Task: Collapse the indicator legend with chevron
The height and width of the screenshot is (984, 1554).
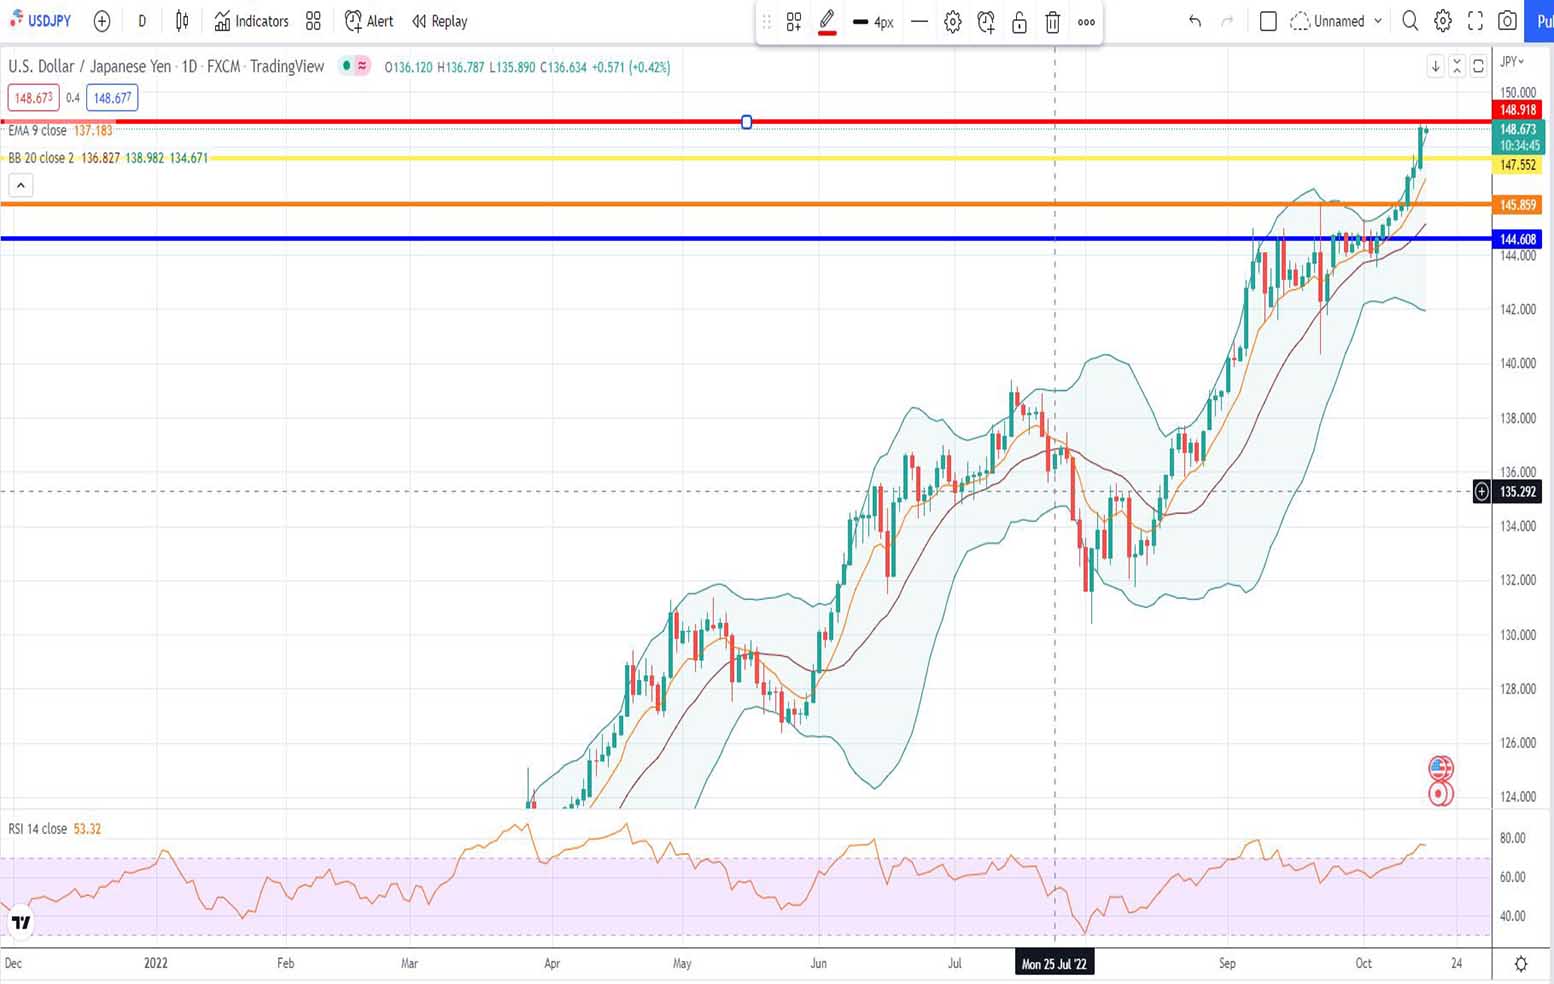Action: (21, 185)
